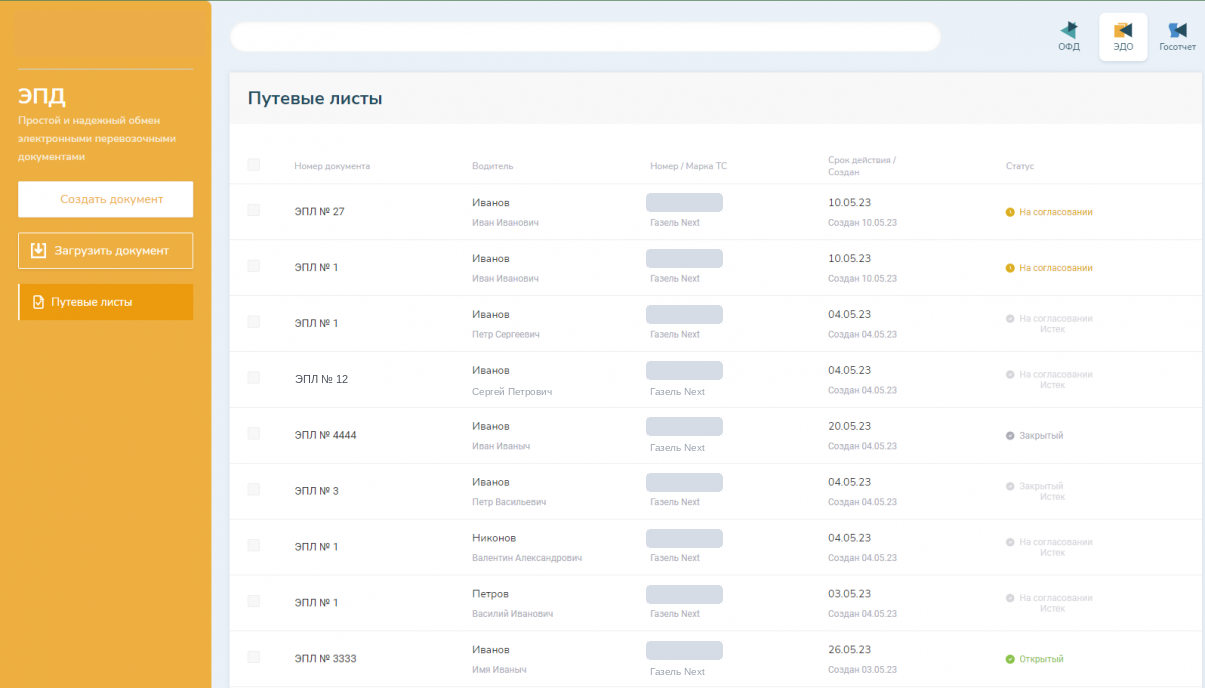Open driver Никонов Валентин Александрович entry
This screenshot has width=1205, height=688.
[526, 548]
